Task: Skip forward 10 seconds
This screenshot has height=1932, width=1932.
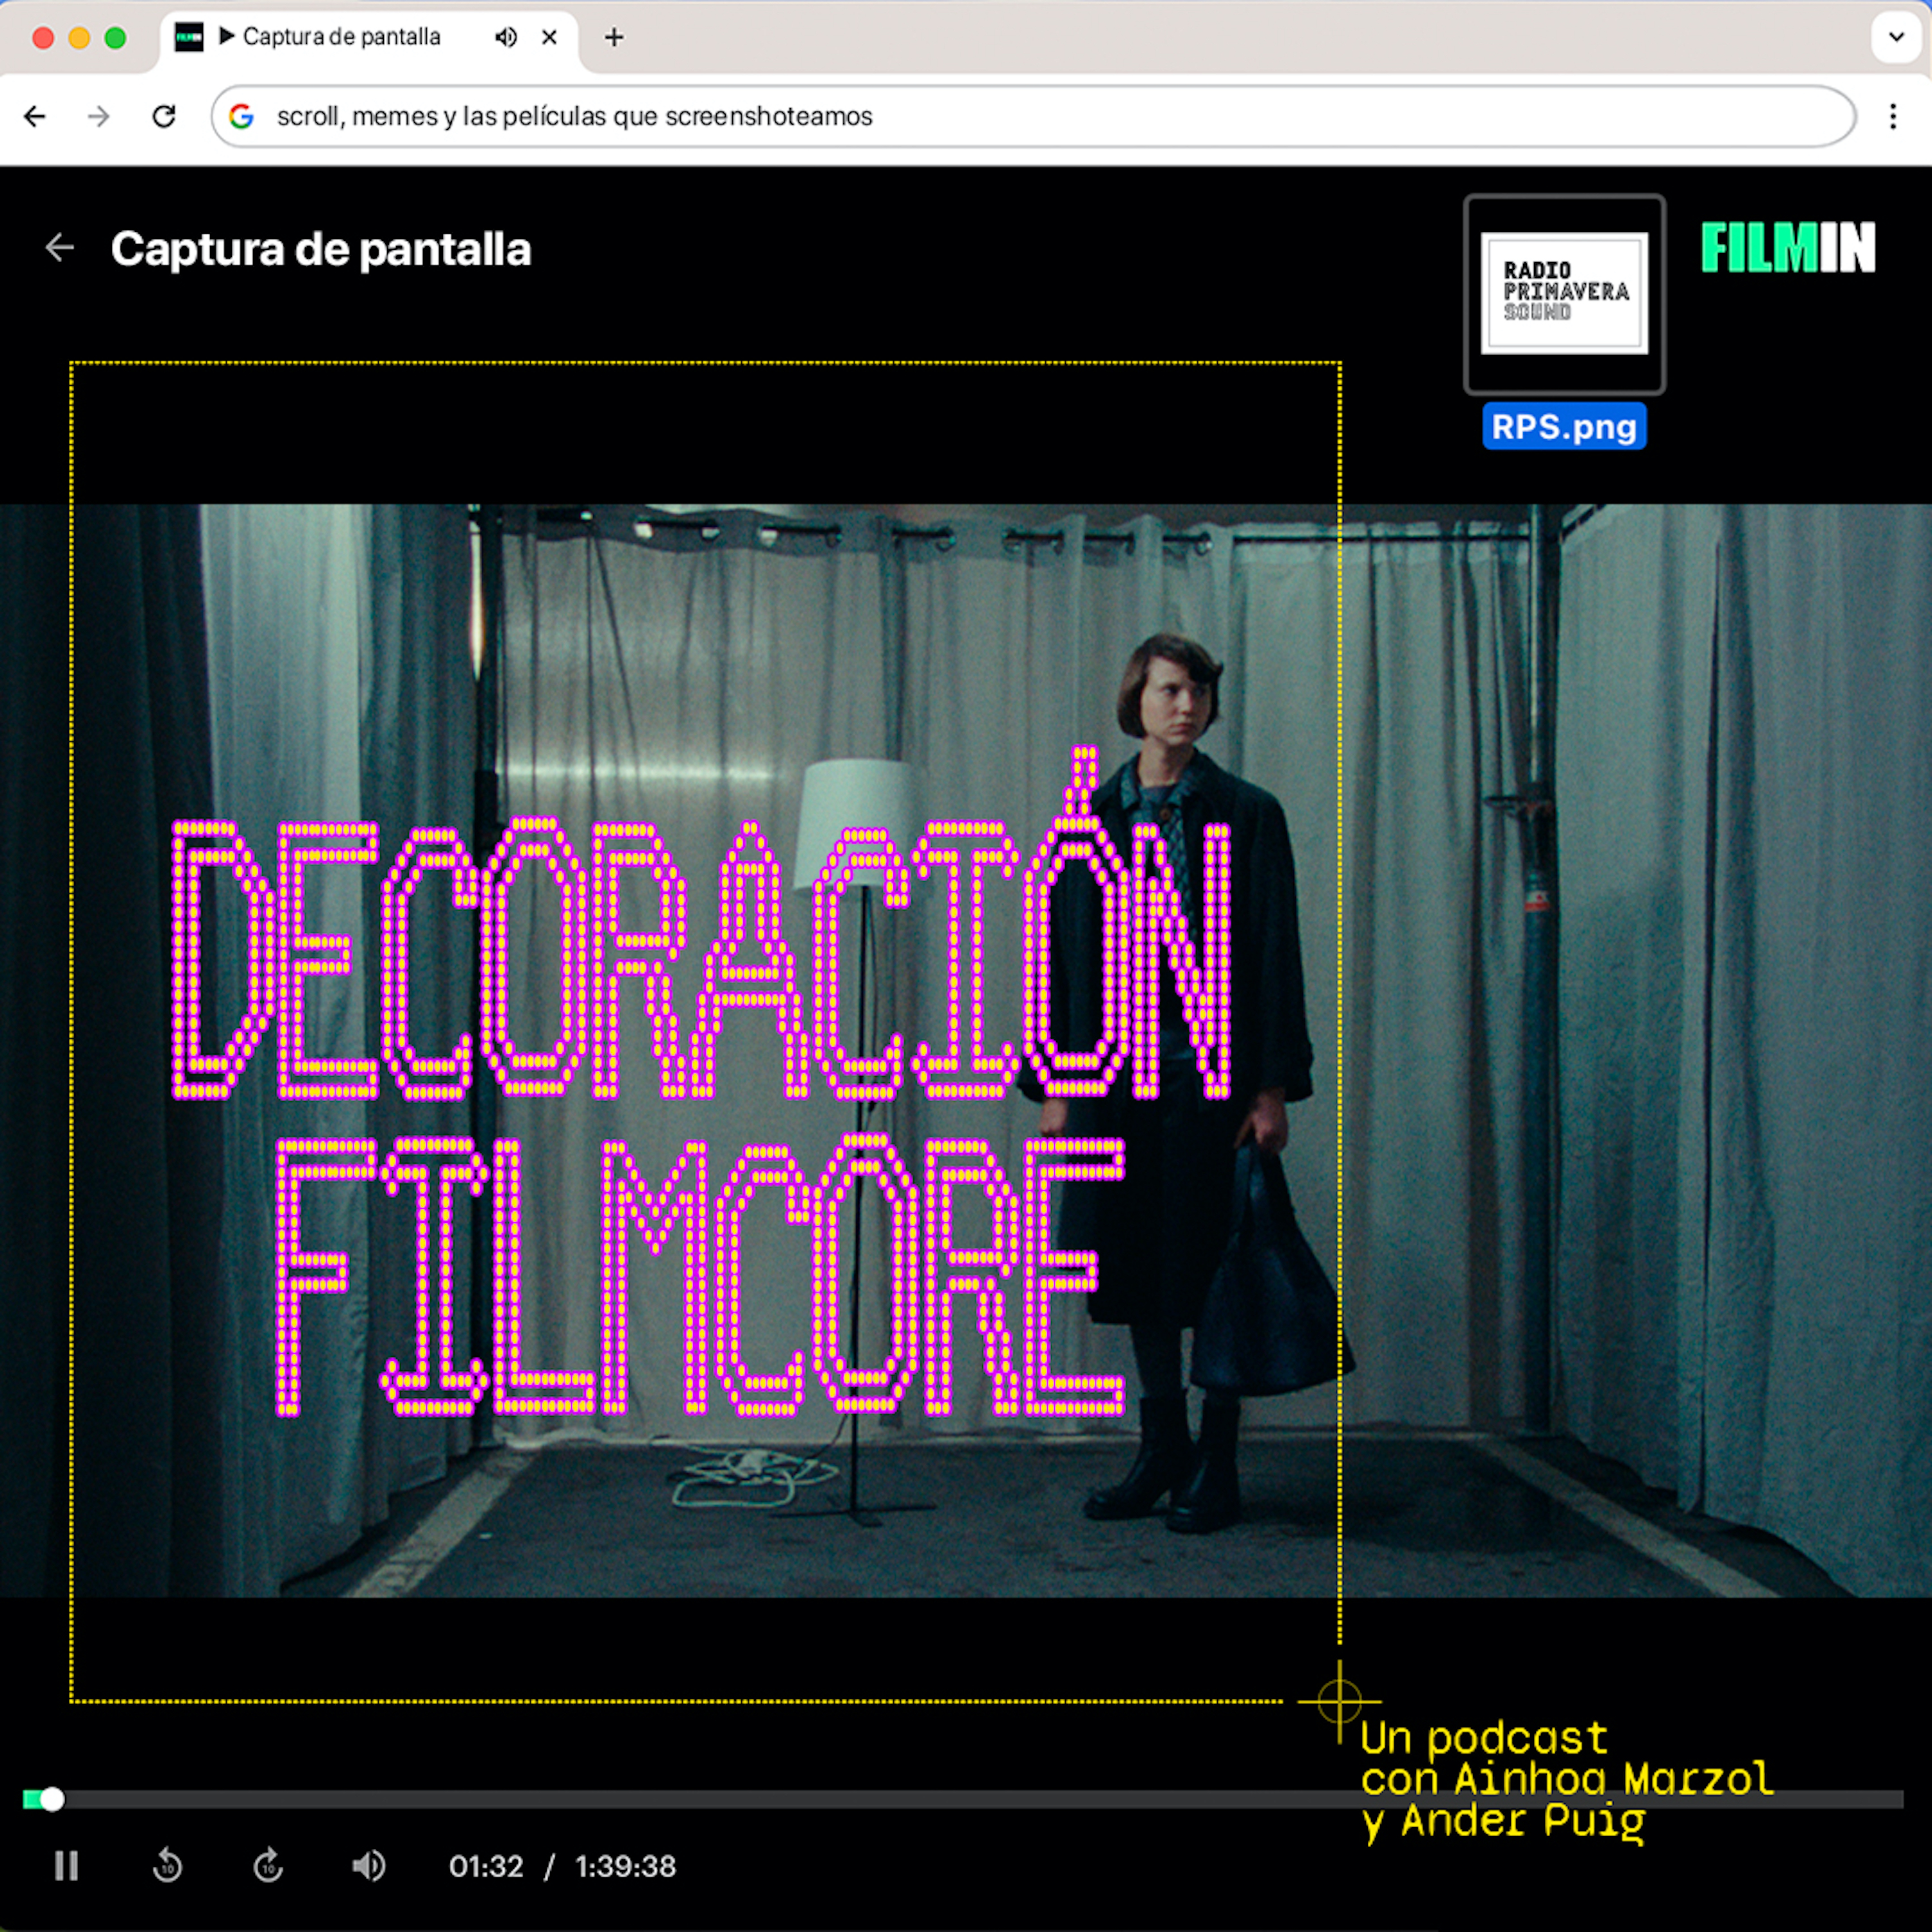Action: 268,1866
